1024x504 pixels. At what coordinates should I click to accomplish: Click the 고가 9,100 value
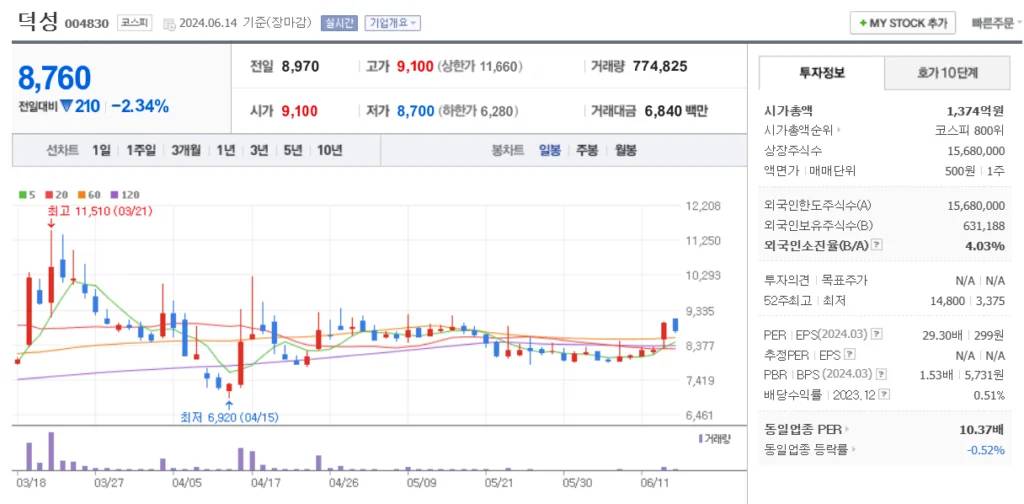point(415,66)
